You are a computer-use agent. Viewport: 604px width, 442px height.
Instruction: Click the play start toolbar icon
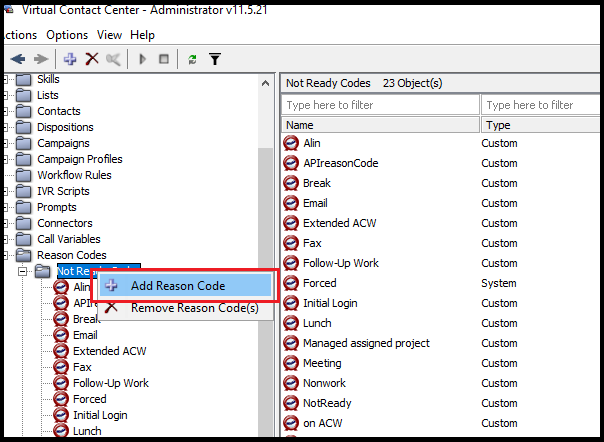tap(143, 59)
